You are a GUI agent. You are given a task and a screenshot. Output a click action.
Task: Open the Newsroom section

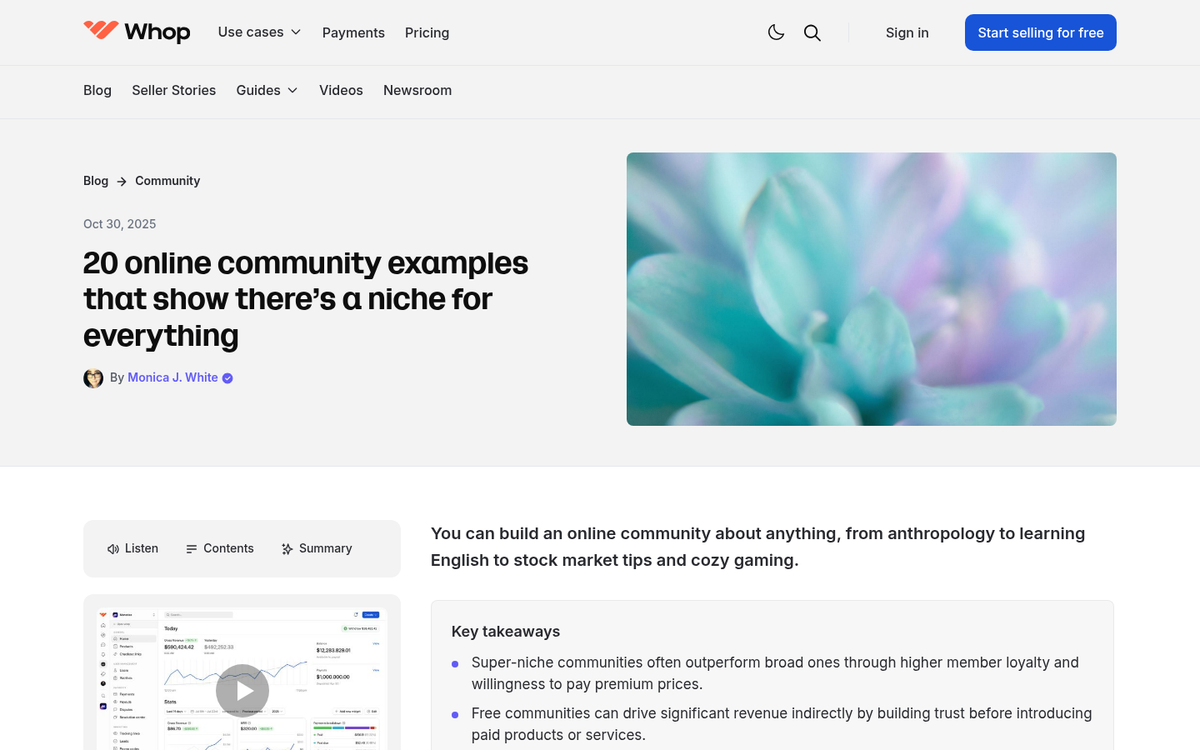(417, 90)
